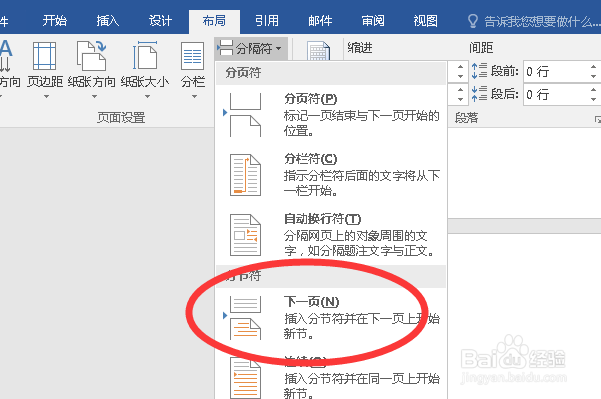Decrease the 段后 spacing with down arrow

(x=593, y=99)
